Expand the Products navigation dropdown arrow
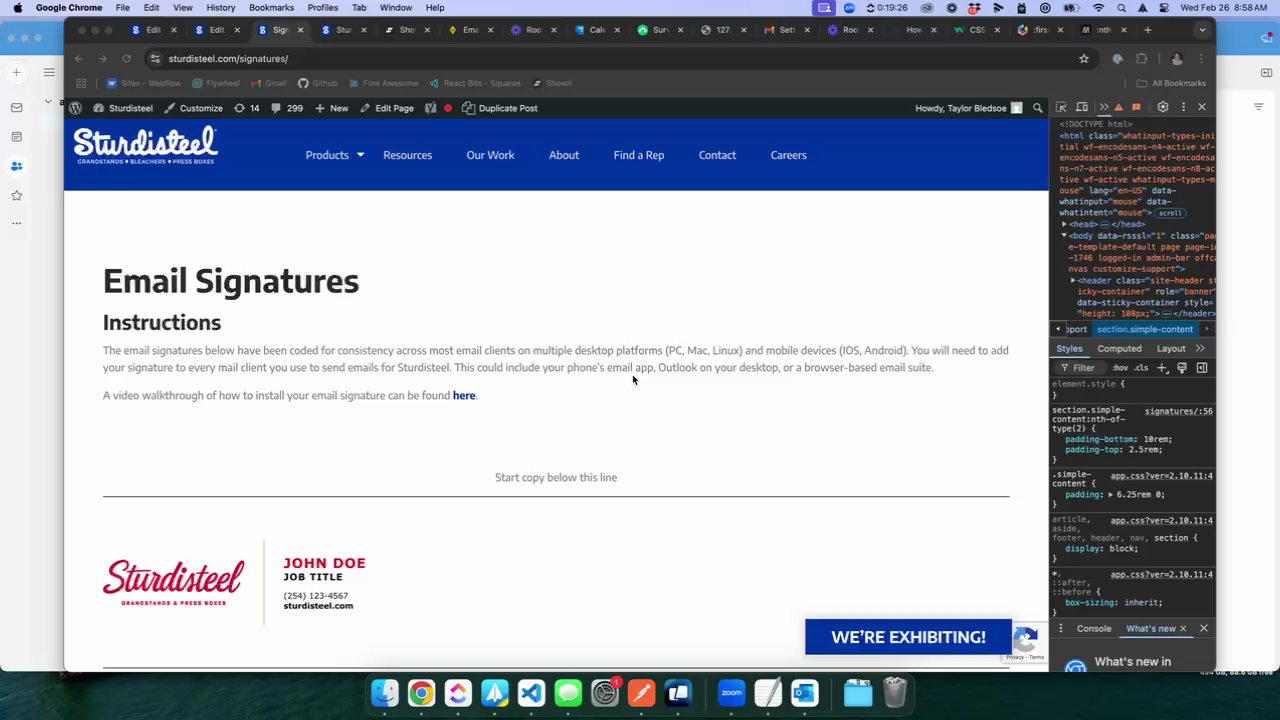 point(360,155)
